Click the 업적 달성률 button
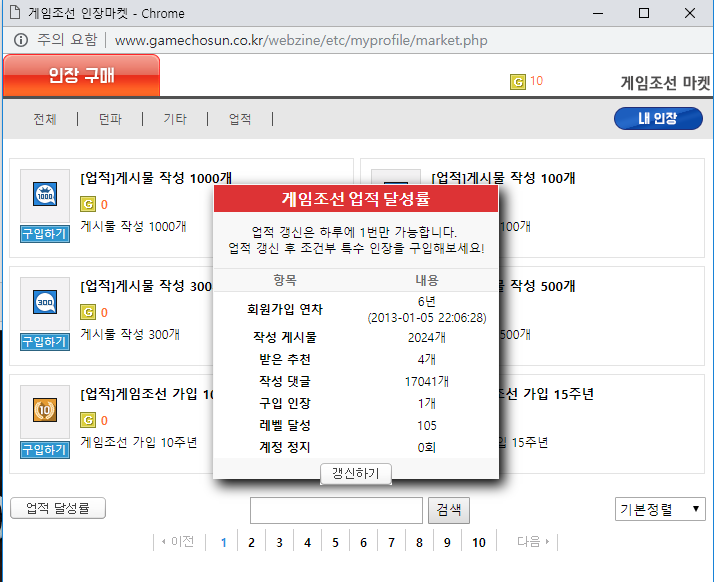Screen dimensions: 714x582 point(58,508)
